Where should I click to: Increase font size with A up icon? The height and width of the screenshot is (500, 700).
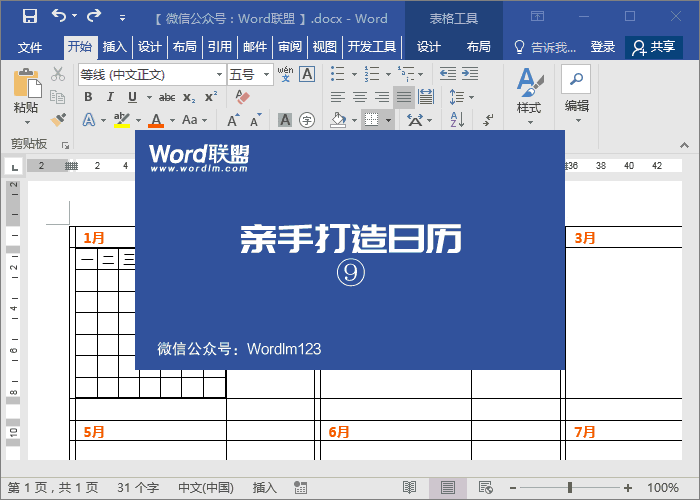pos(233,120)
